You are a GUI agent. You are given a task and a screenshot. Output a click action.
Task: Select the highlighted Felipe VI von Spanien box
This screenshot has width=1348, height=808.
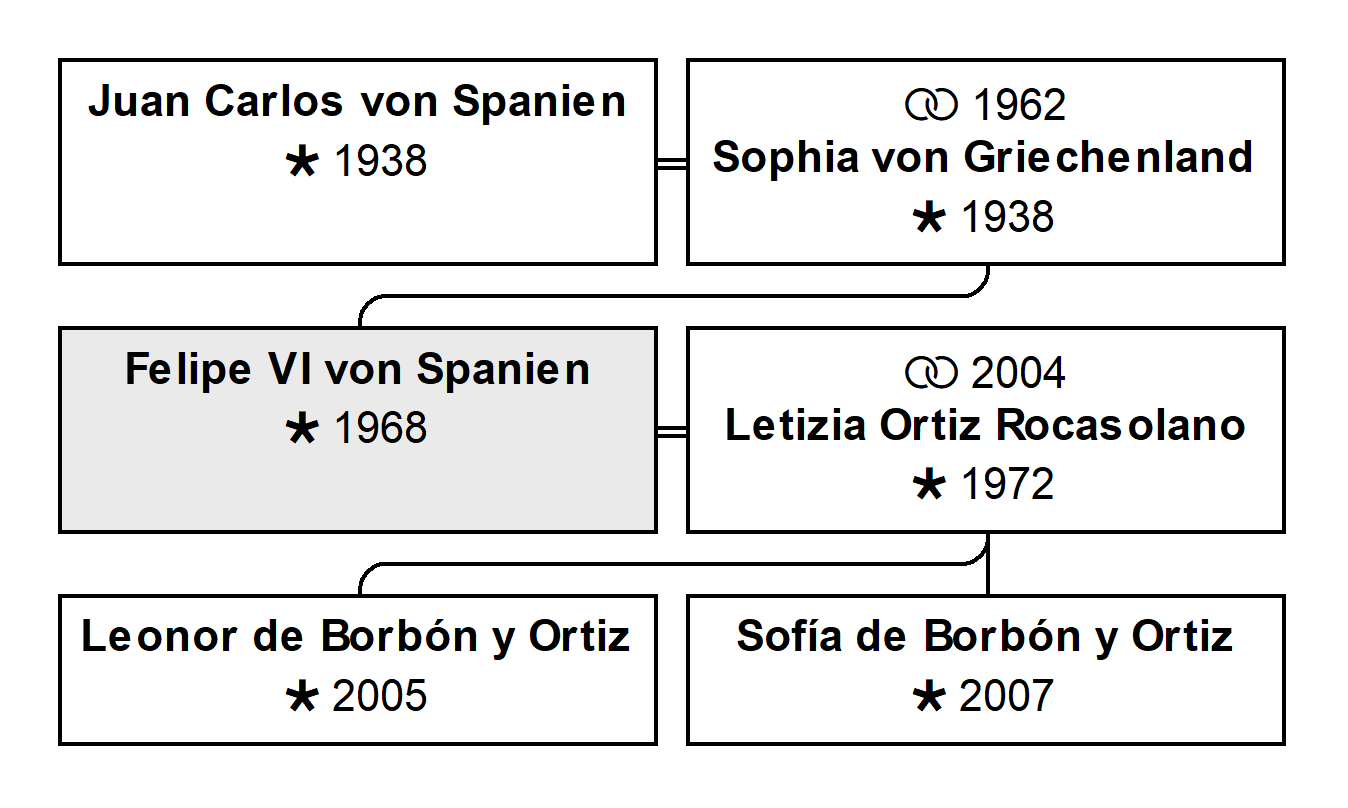(358, 430)
